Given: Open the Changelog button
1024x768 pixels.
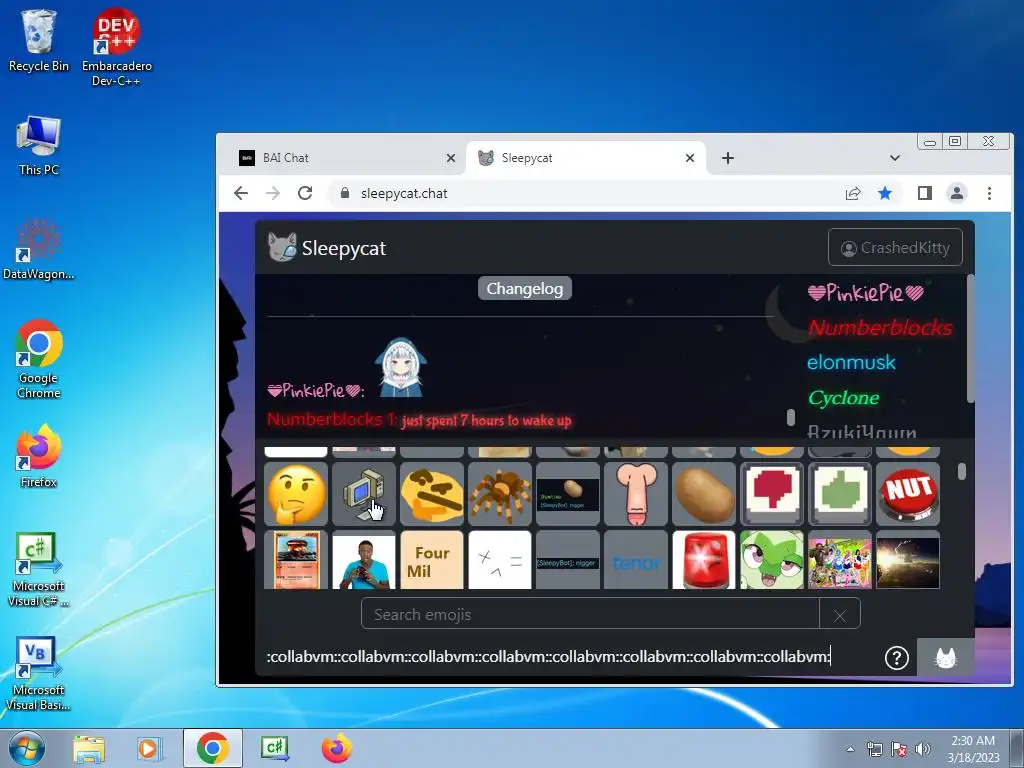Looking at the screenshot, I should point(524,289).
